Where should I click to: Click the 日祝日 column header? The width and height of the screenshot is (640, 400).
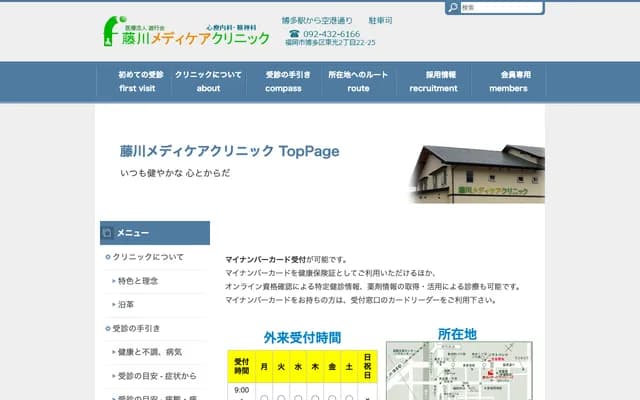367,366
